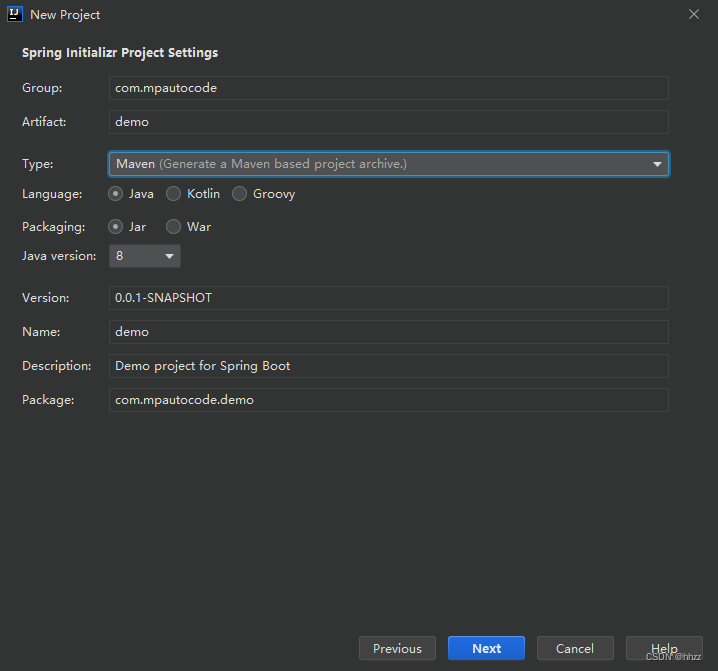Viewport: 718px width, 671px height.
Task: Click the Artifact input field
Action: (389, 122)
